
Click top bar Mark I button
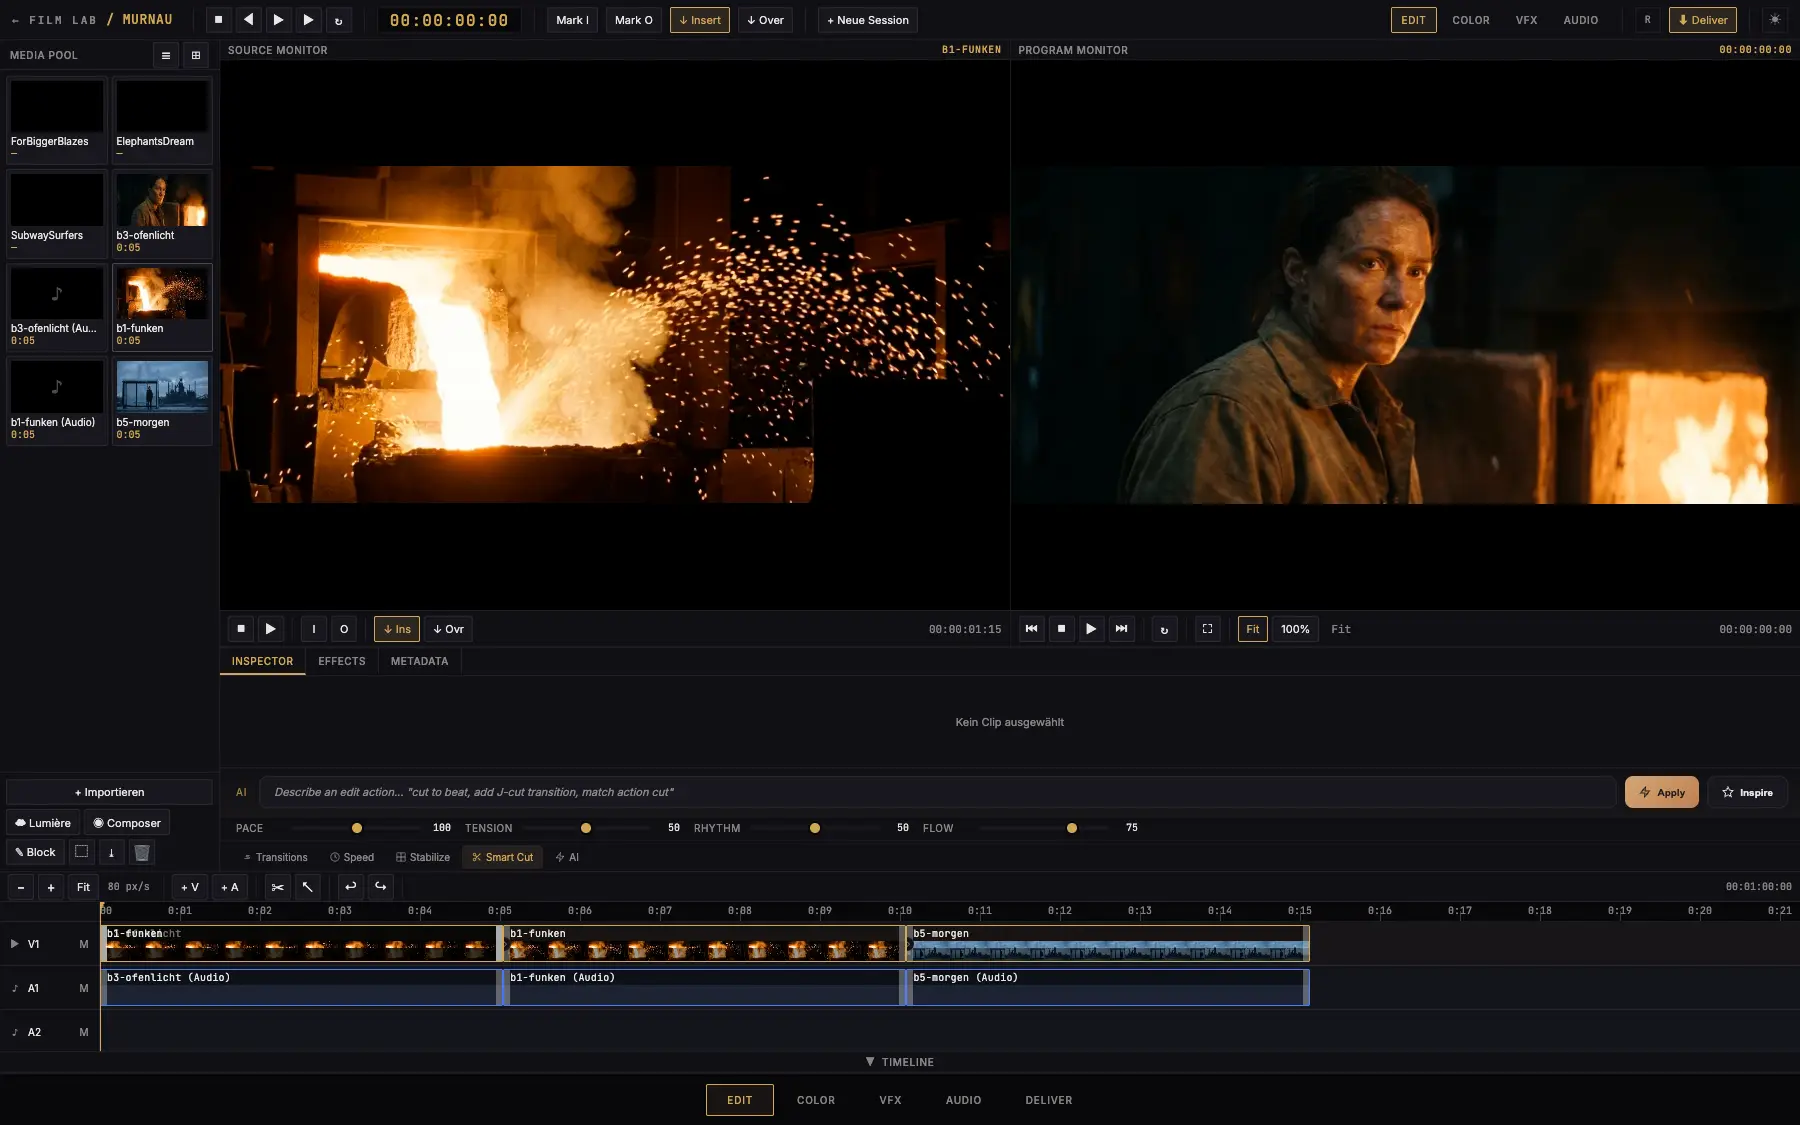(572, 20)
